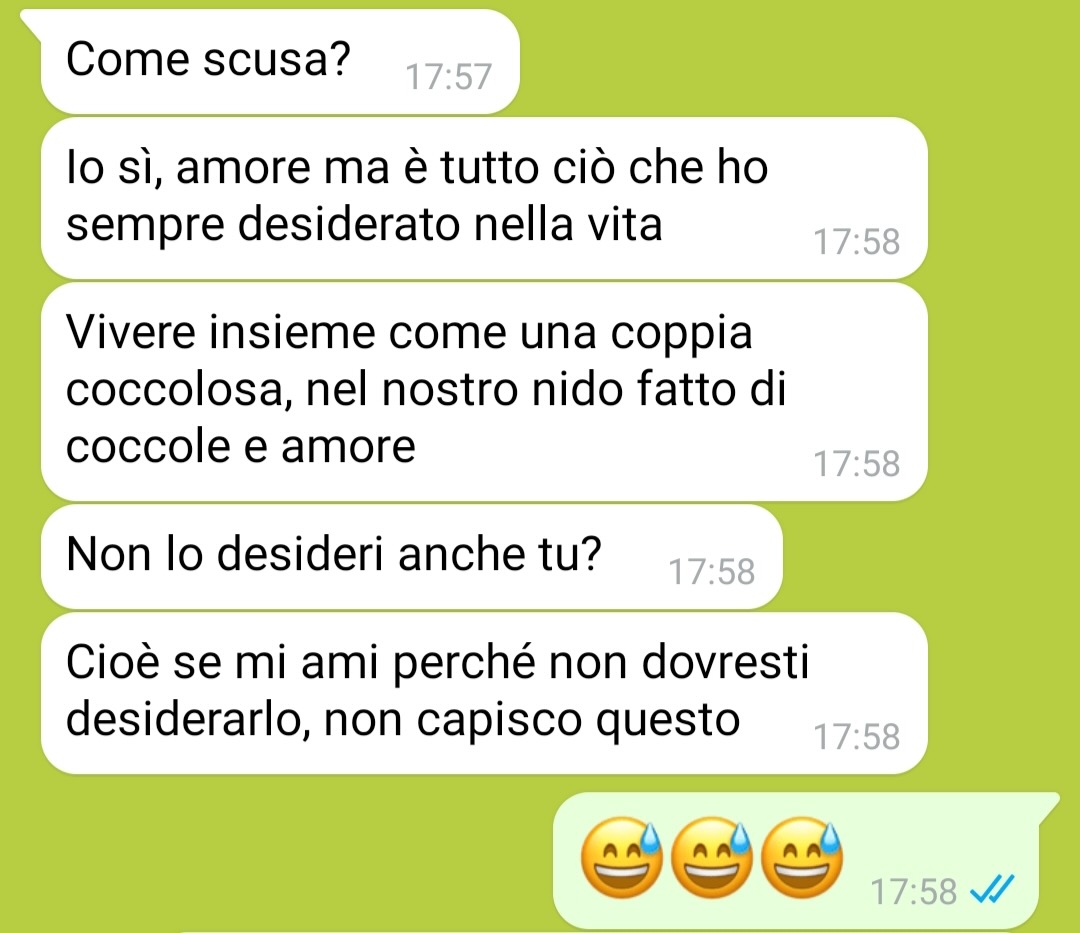The height and width of the screenshot is (933, 1080).
Task: Select the outgoing emoji message bubble
Action: [x=806, y=860]
